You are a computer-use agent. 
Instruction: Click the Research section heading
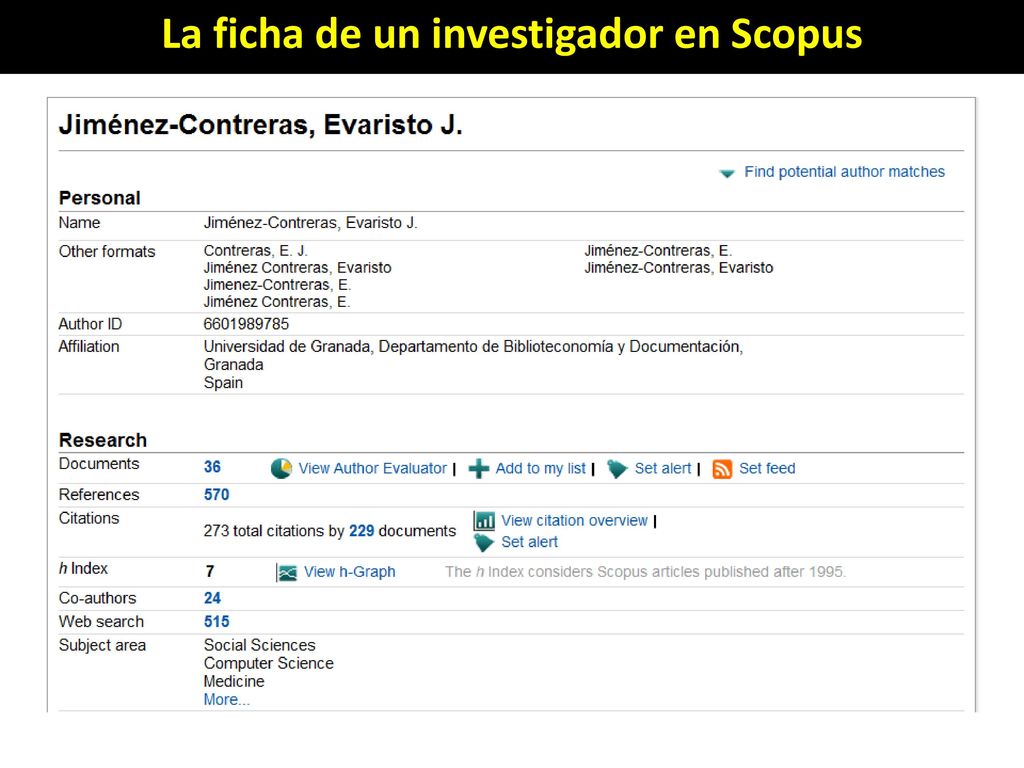103,440
